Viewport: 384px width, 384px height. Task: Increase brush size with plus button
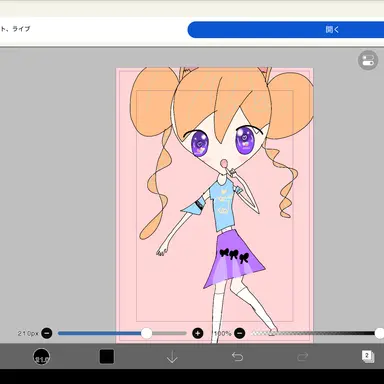pos(198,333)
